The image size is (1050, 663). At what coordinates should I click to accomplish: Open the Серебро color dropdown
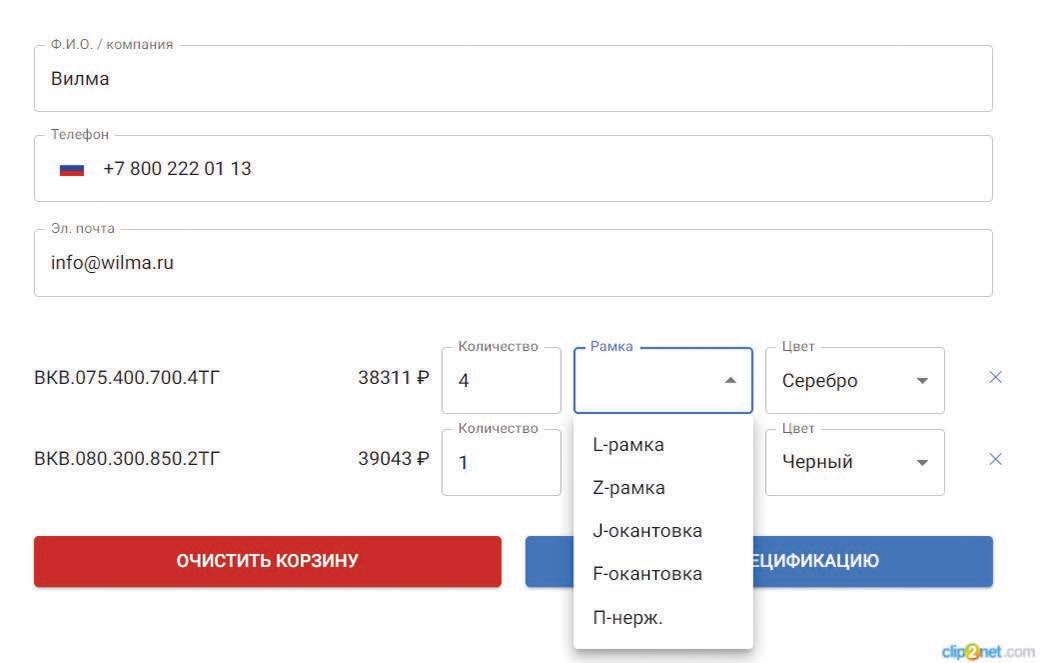pos(854,380)
